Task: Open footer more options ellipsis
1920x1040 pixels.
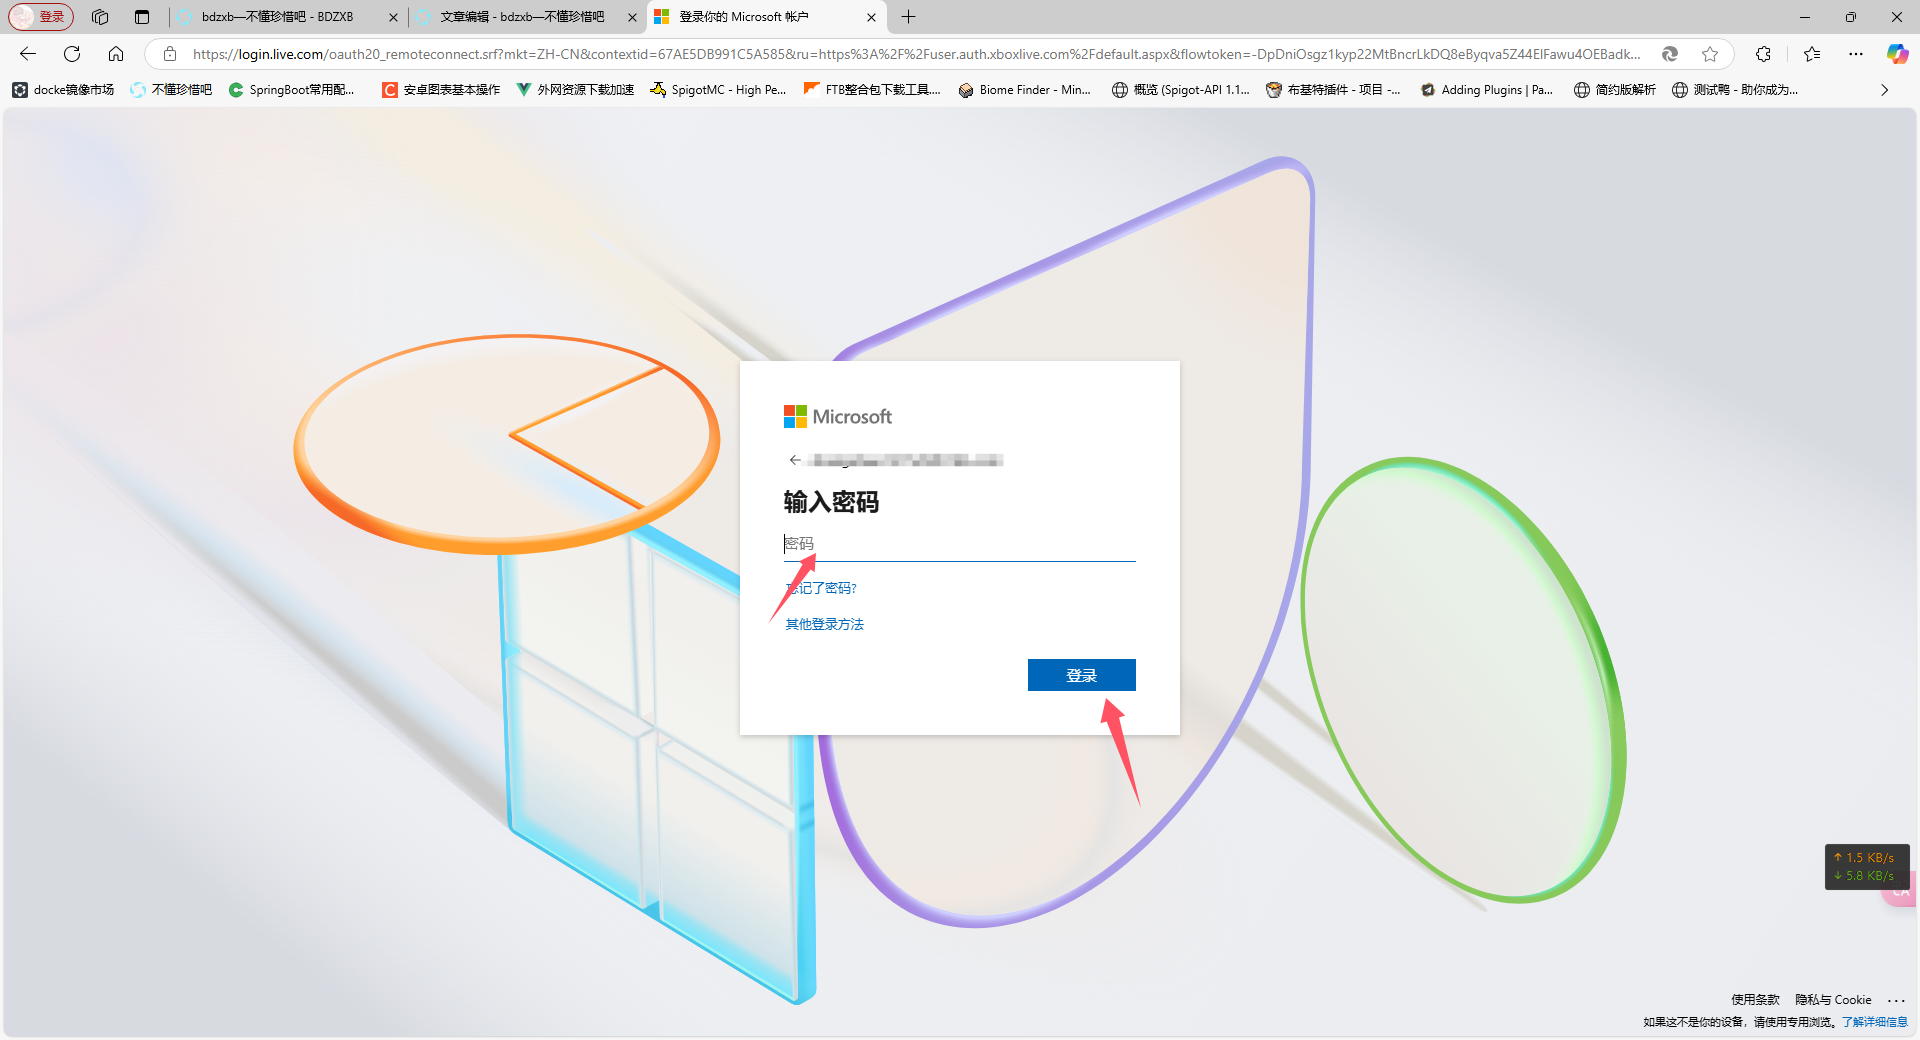Action: [1896, 1000]
